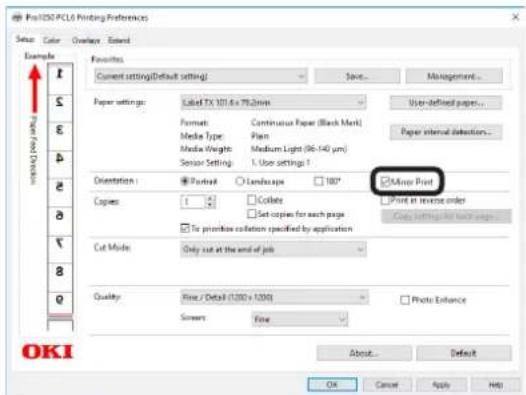
Task: Open the Screen Fine dropdown
Action: point(300,319)
